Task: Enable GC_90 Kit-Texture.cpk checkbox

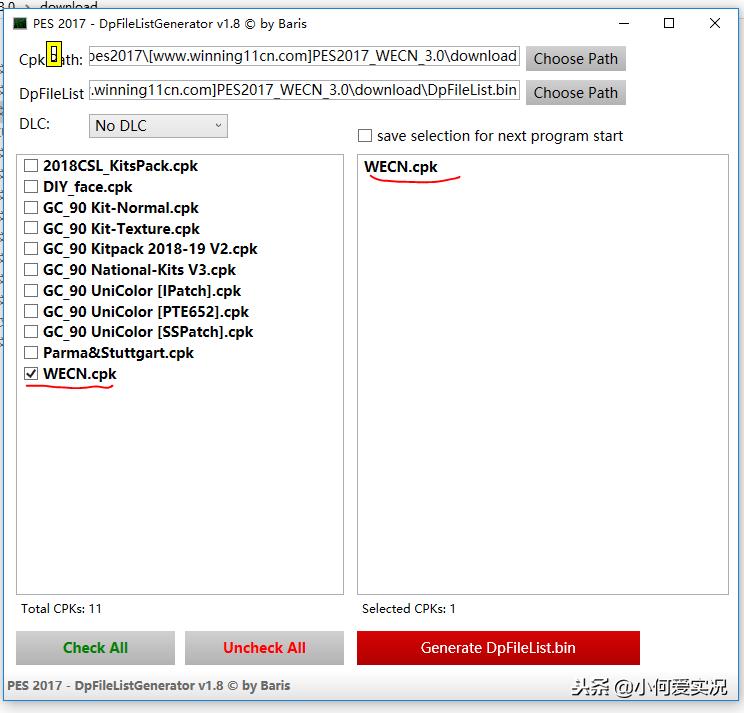Action: coord(31,228)
